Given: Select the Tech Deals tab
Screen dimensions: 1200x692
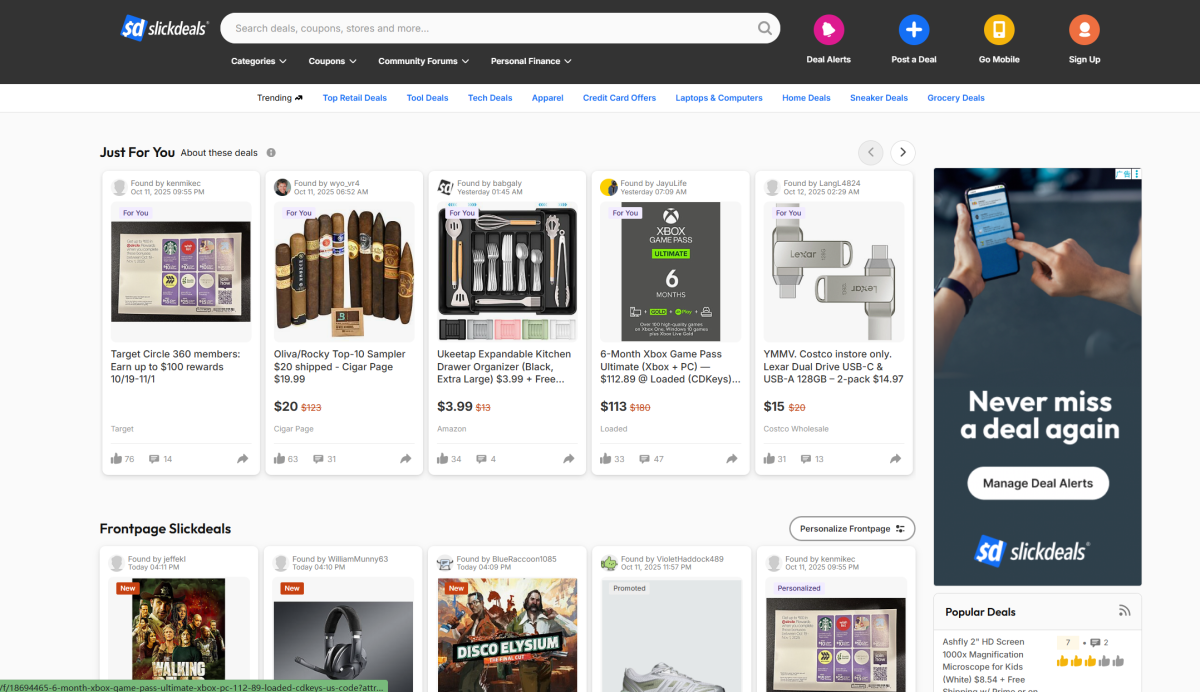Looking at the screenshot, I should click(x=490, y=98).
